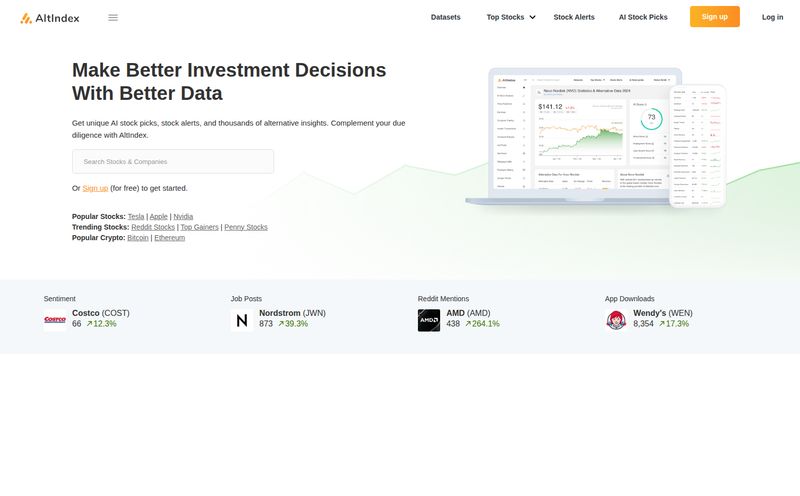Click the orange Sign up button
Viewport: 800px width, 496px height.
pyautogui.click(x=714, y=17)
